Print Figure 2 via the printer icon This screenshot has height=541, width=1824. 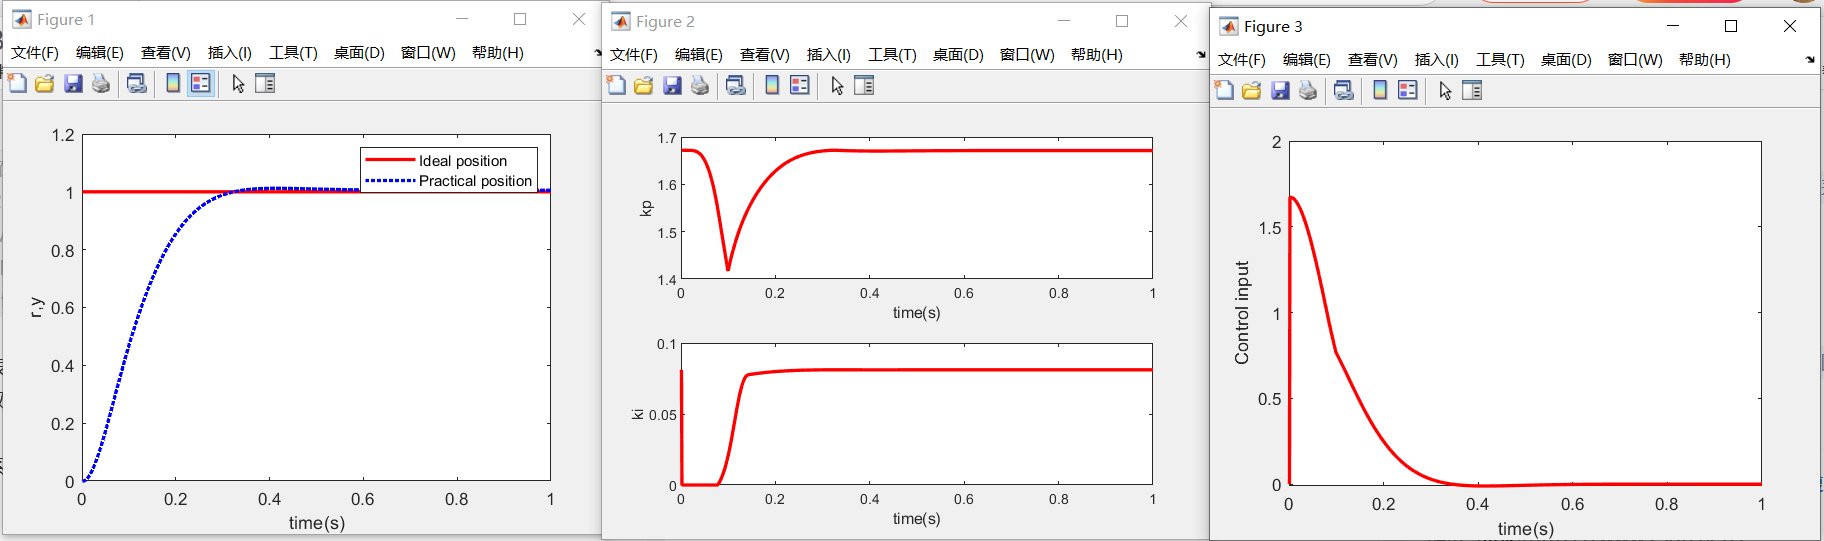[x=700, y=86]
